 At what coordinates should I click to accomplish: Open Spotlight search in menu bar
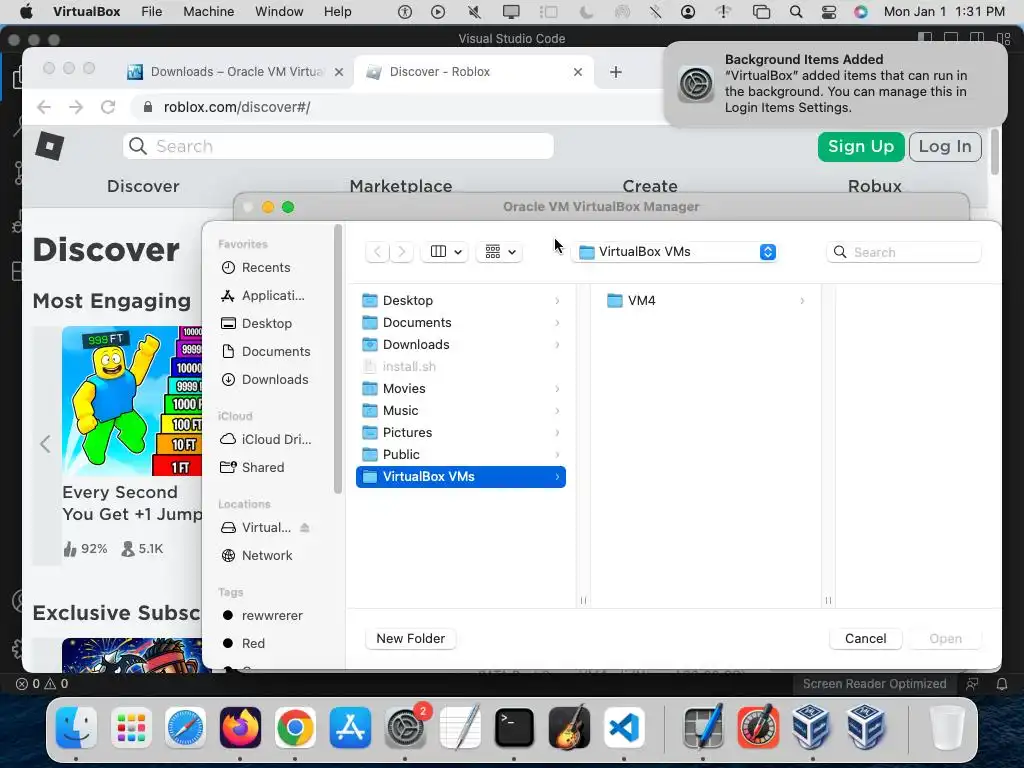pos(795,12)
